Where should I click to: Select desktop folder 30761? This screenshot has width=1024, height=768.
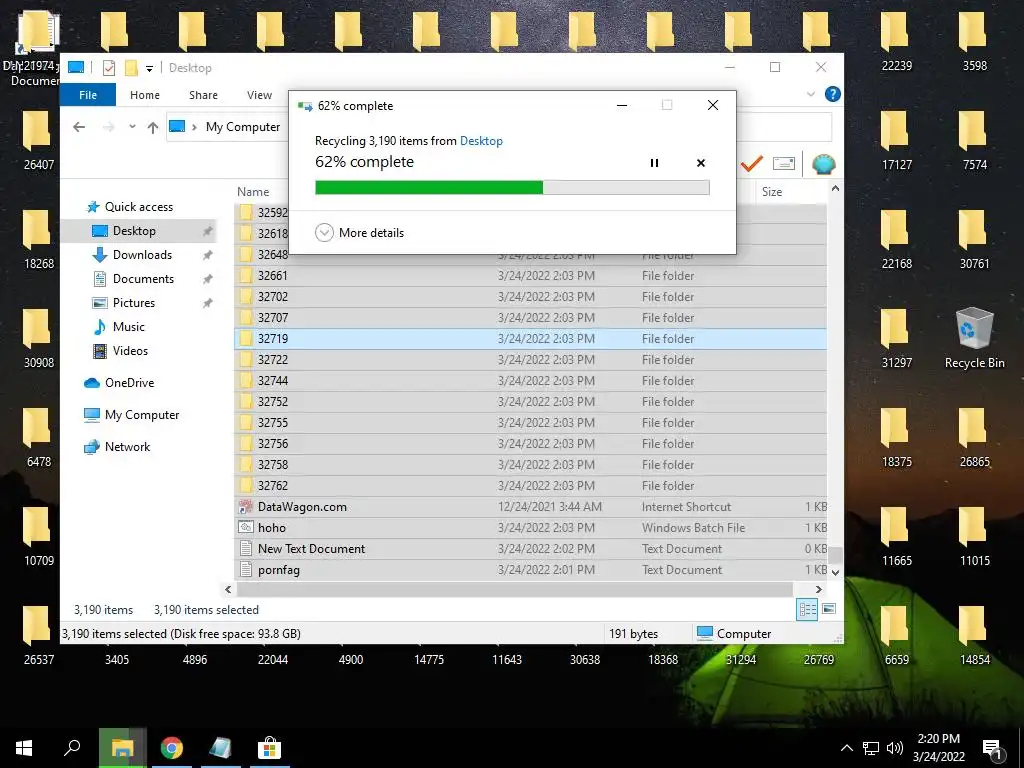[x=974, y=239]
